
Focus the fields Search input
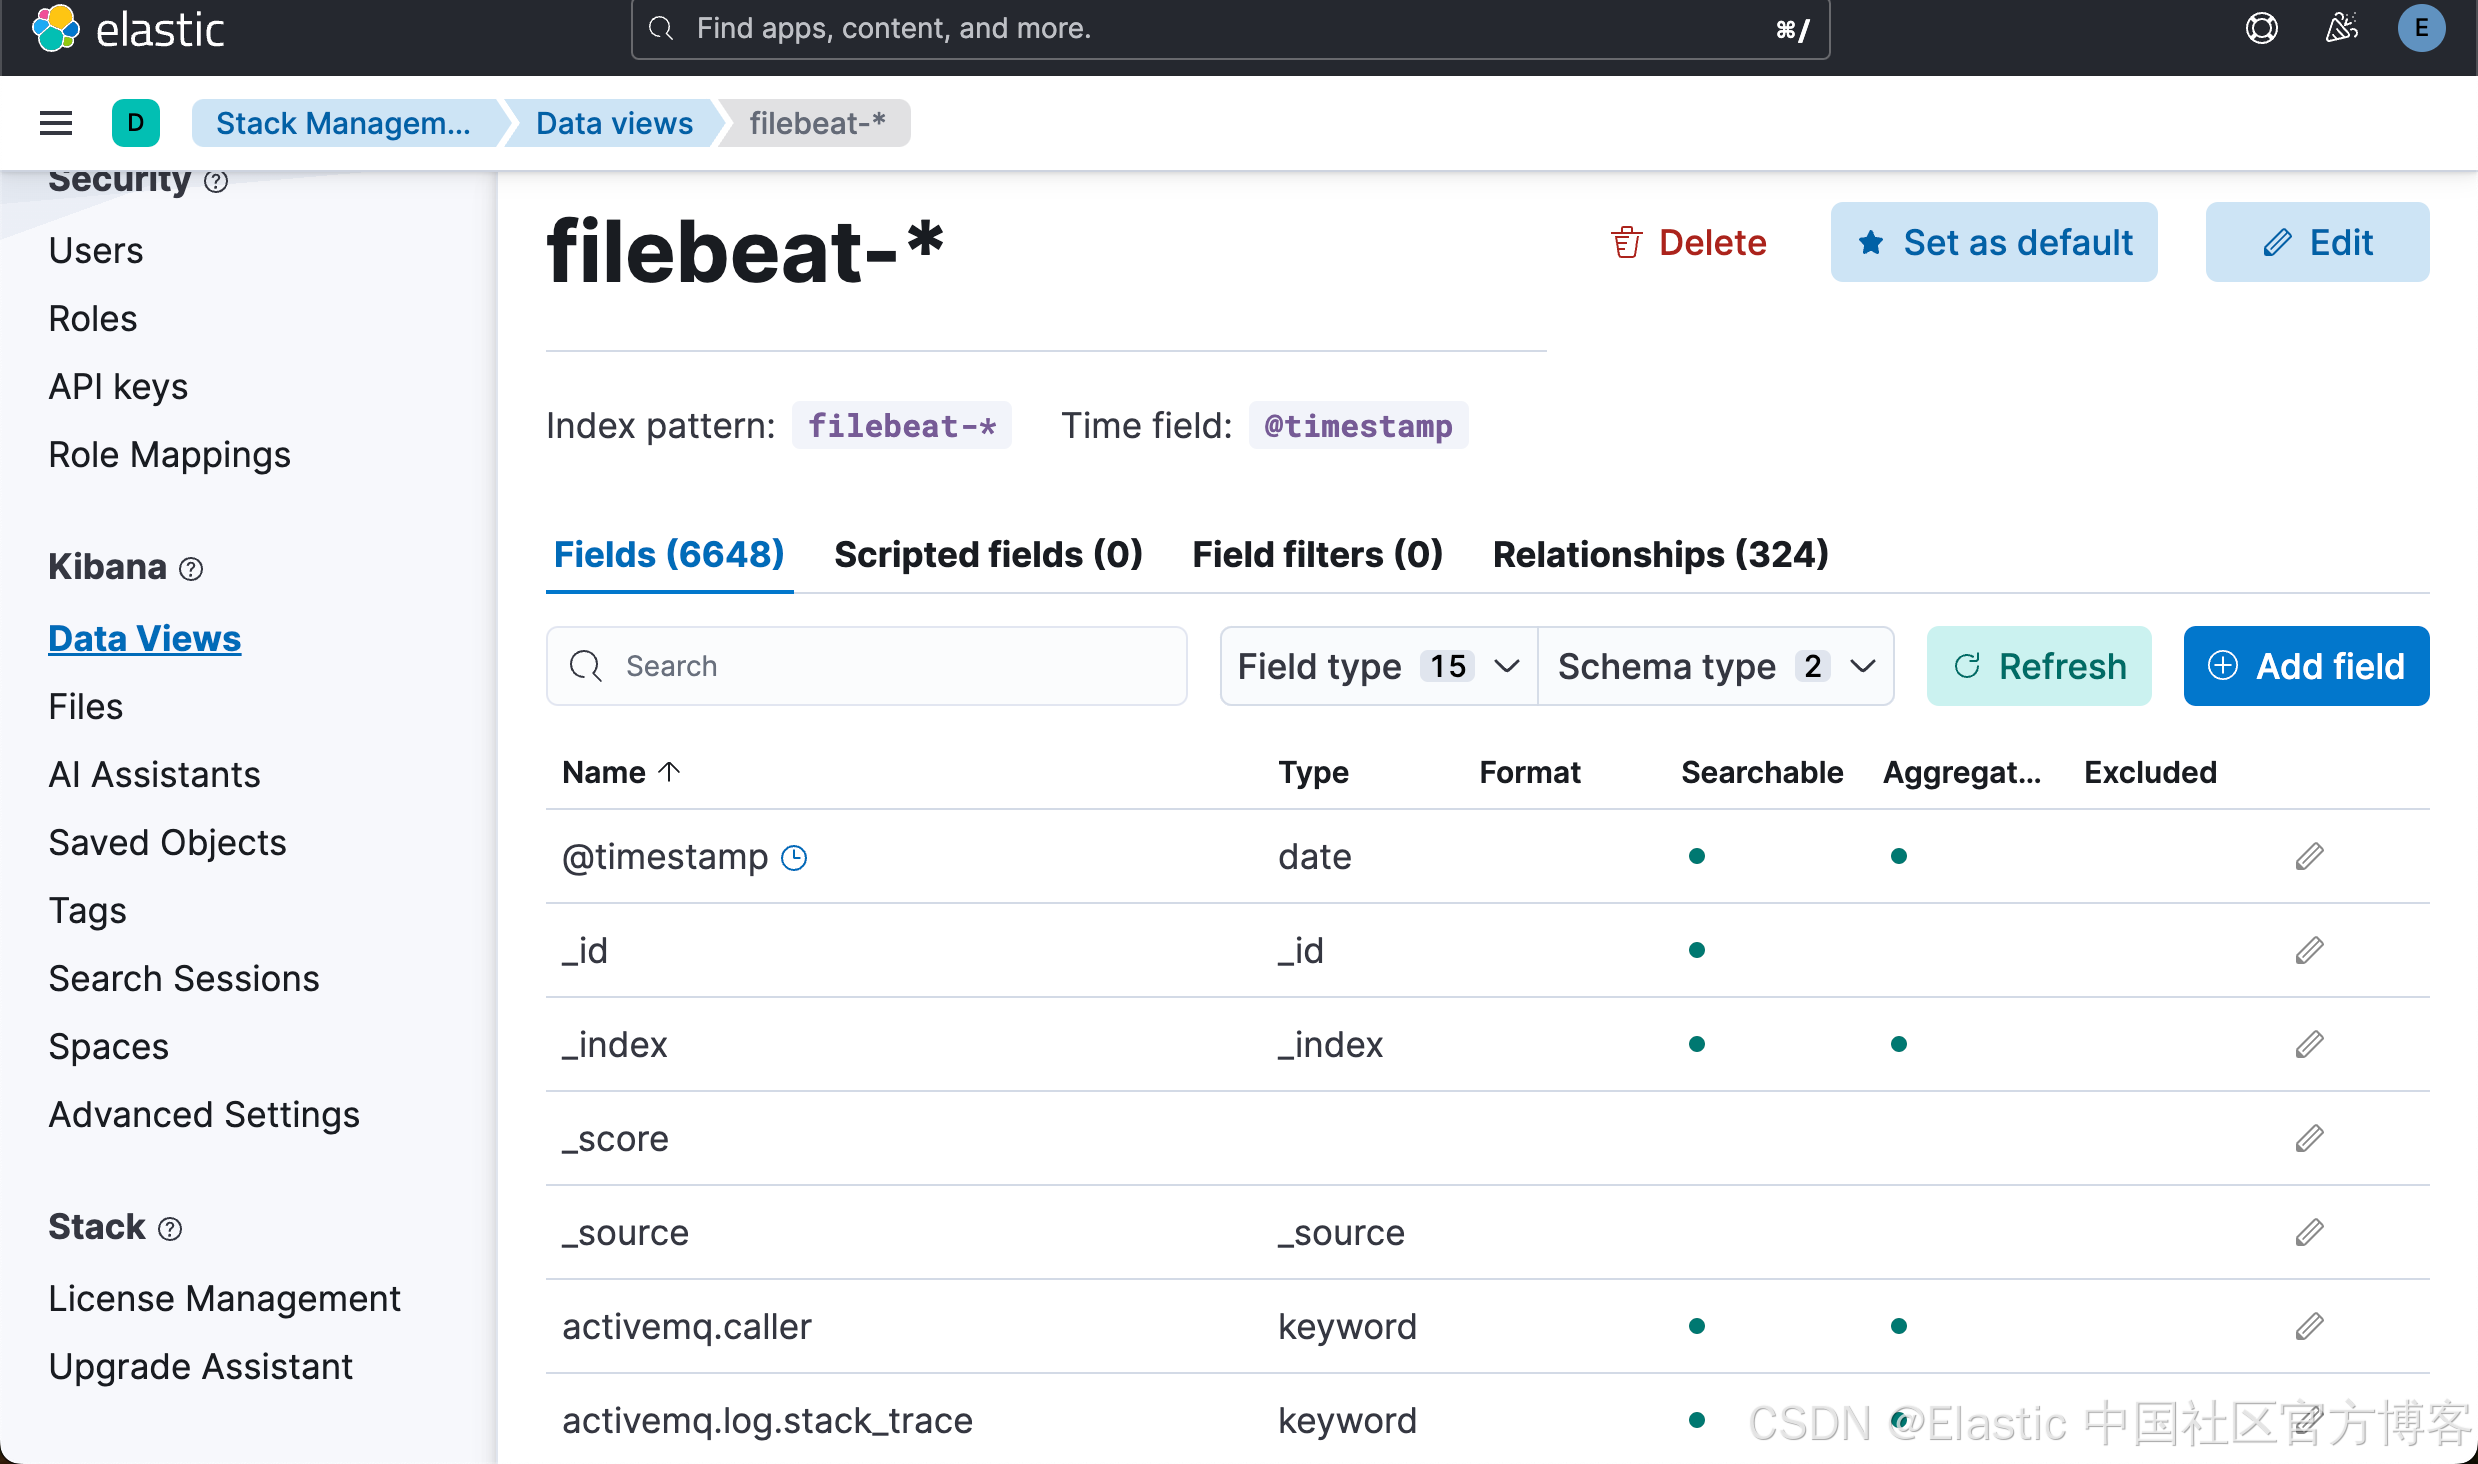[867, 666]
